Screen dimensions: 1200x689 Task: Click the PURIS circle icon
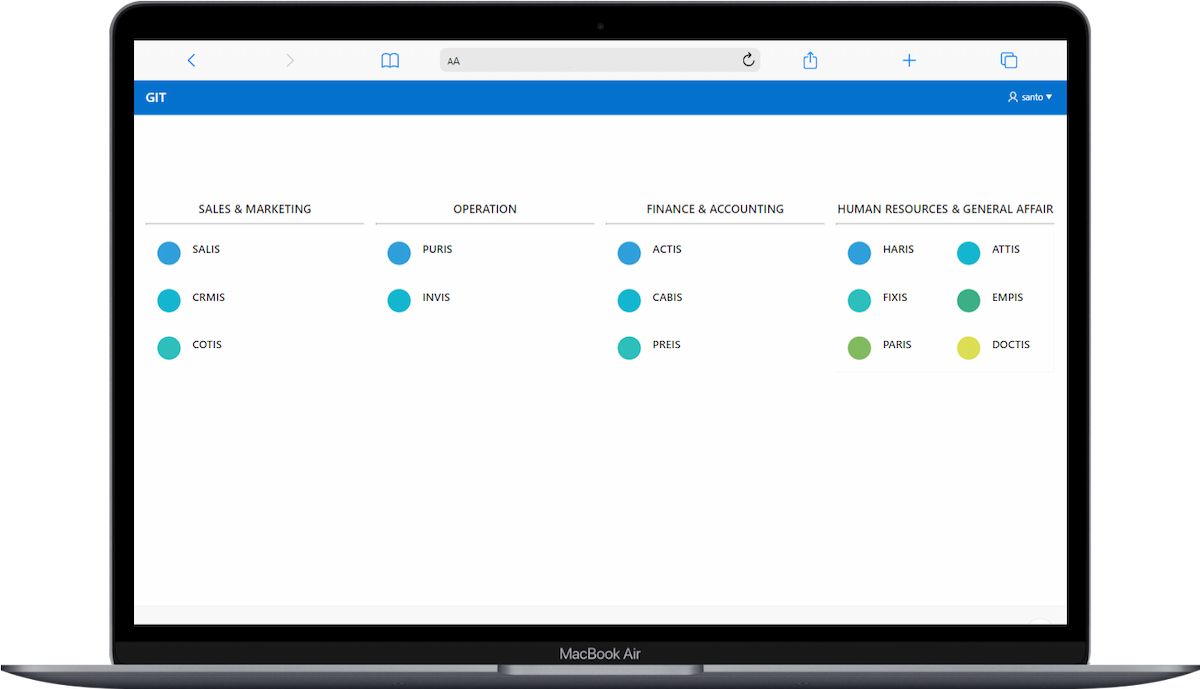coord(399,253)
